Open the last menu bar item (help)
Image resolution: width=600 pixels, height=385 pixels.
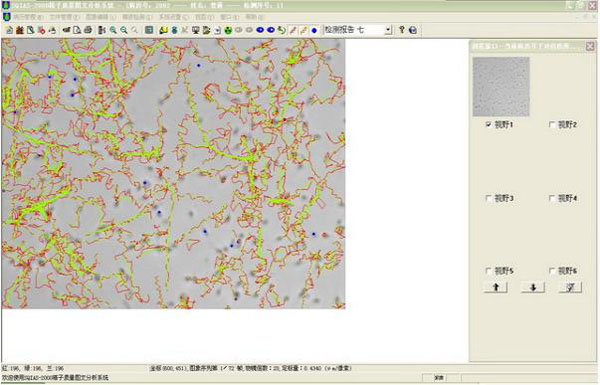[254, 17]
